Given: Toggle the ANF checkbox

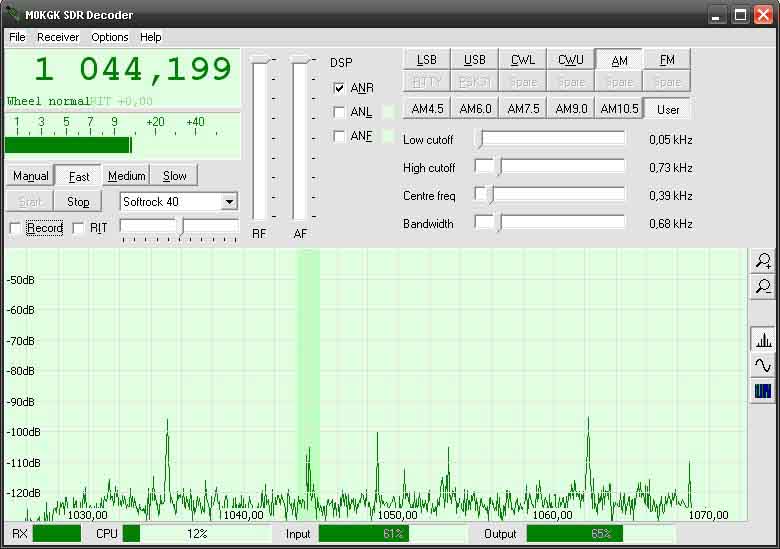Looking at the screenshot, I should pos(339,136).
